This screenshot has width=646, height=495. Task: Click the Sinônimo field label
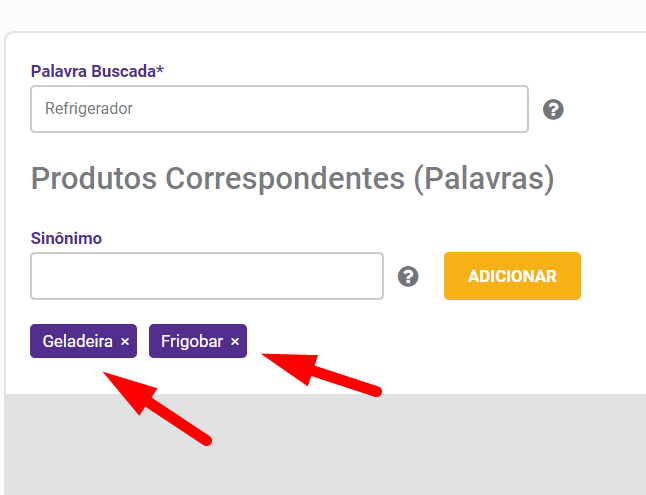pos(66,238)
